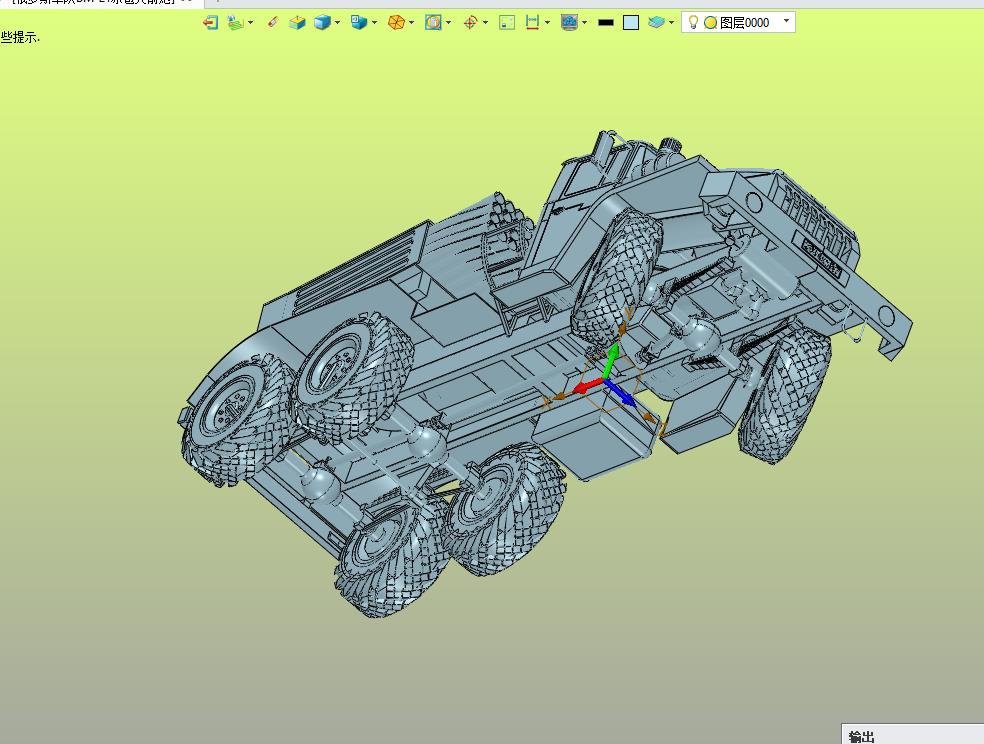Click the light blue fill color swatch
This screenshot has height=744, width=984.
631,23
